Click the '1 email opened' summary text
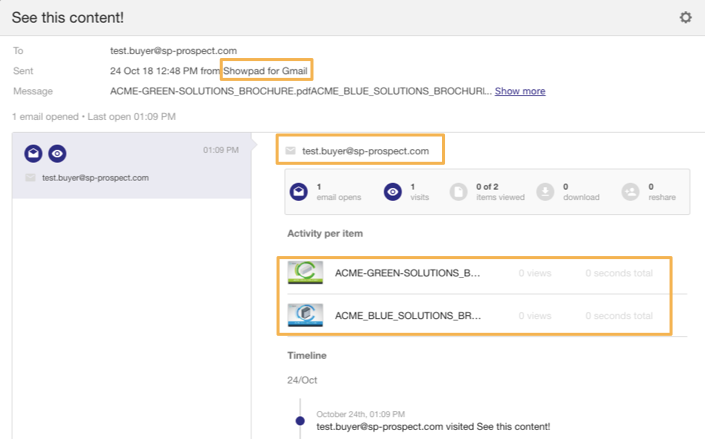The width and height of the screenshot is (705, 439). point(45,116)
